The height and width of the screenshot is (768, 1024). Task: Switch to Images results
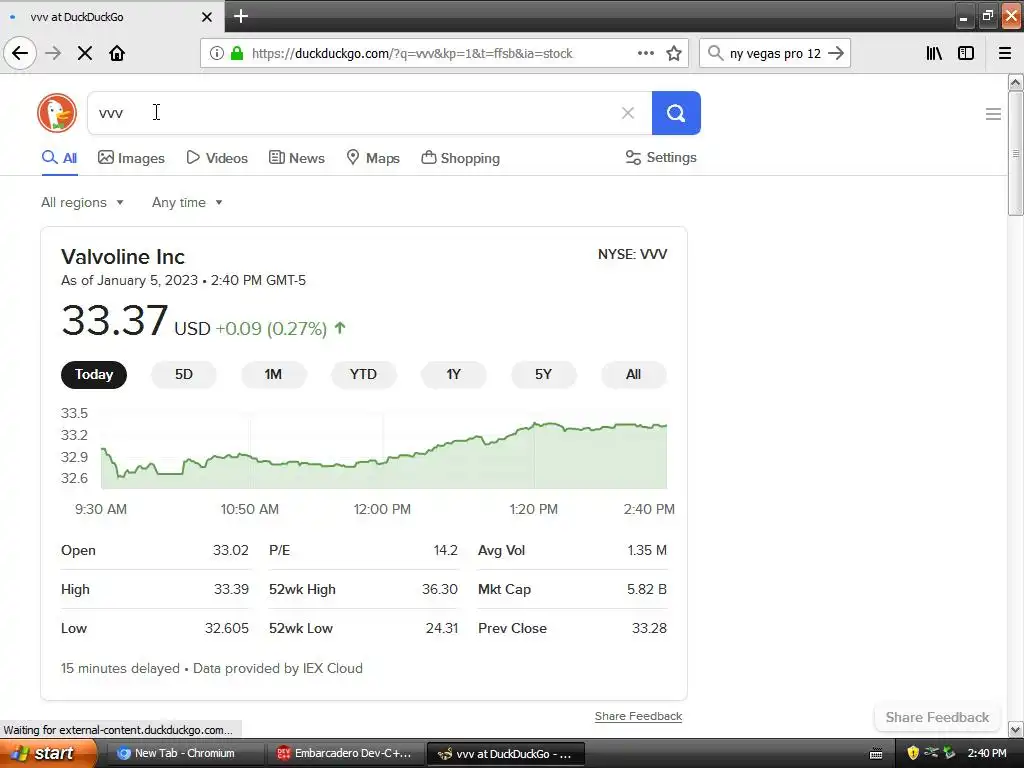tap(131, 157)
